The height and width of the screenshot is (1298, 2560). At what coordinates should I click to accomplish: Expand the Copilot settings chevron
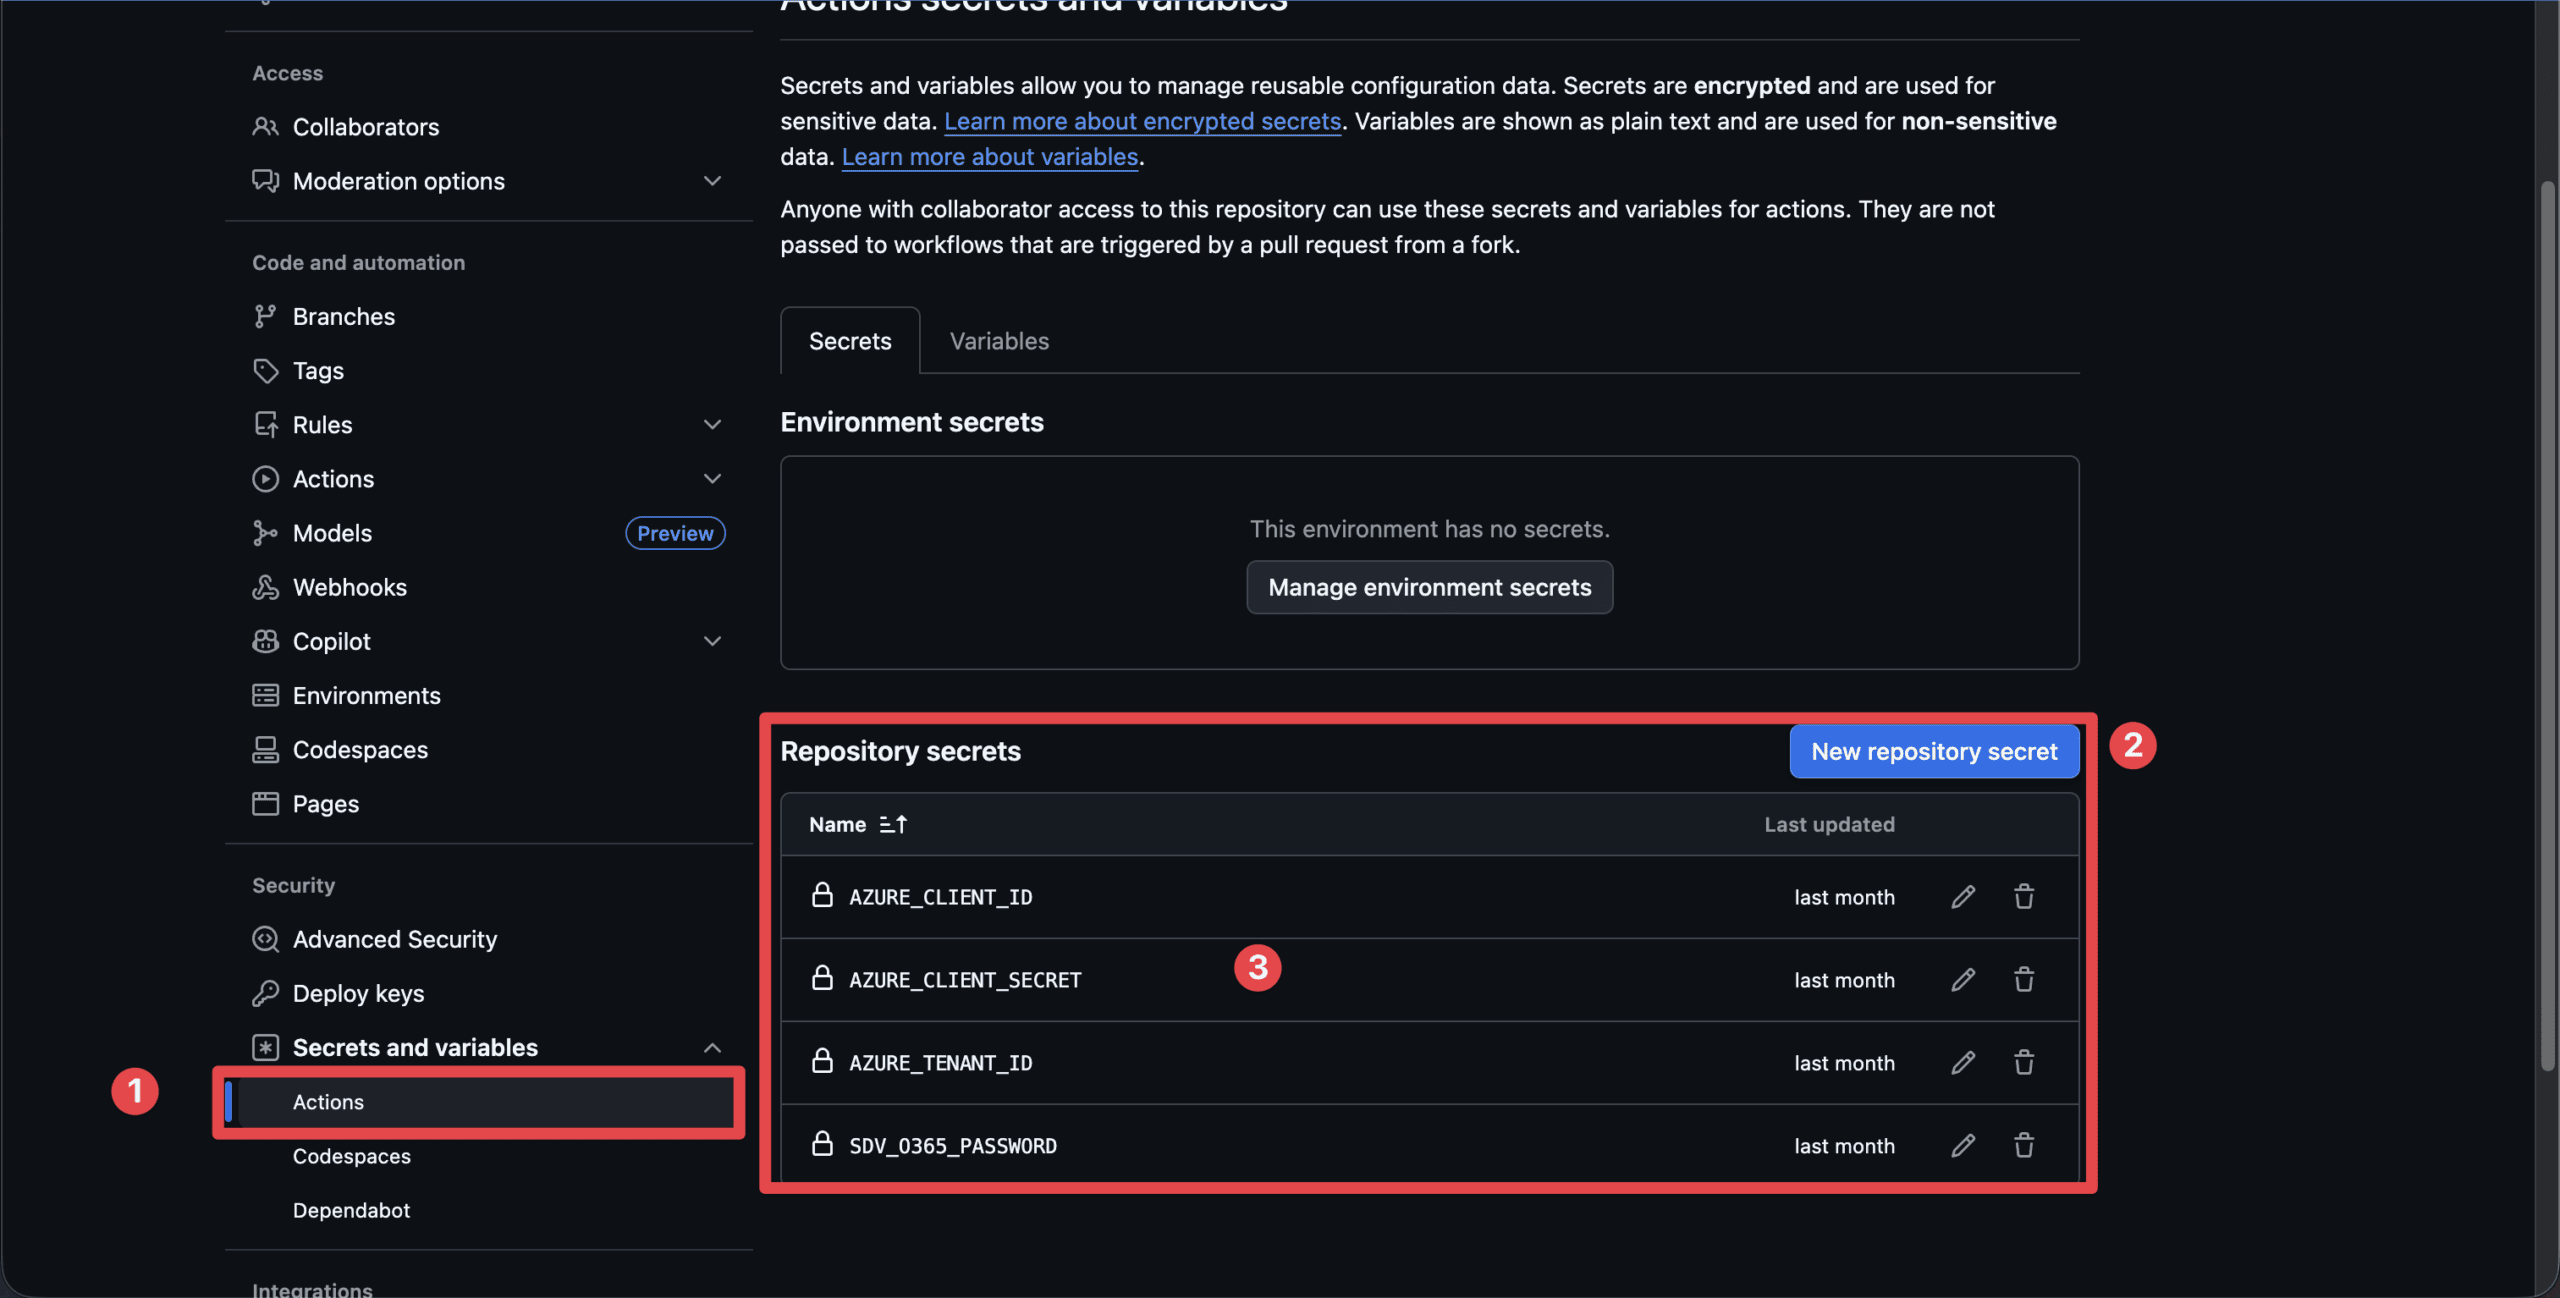[712, 641]
